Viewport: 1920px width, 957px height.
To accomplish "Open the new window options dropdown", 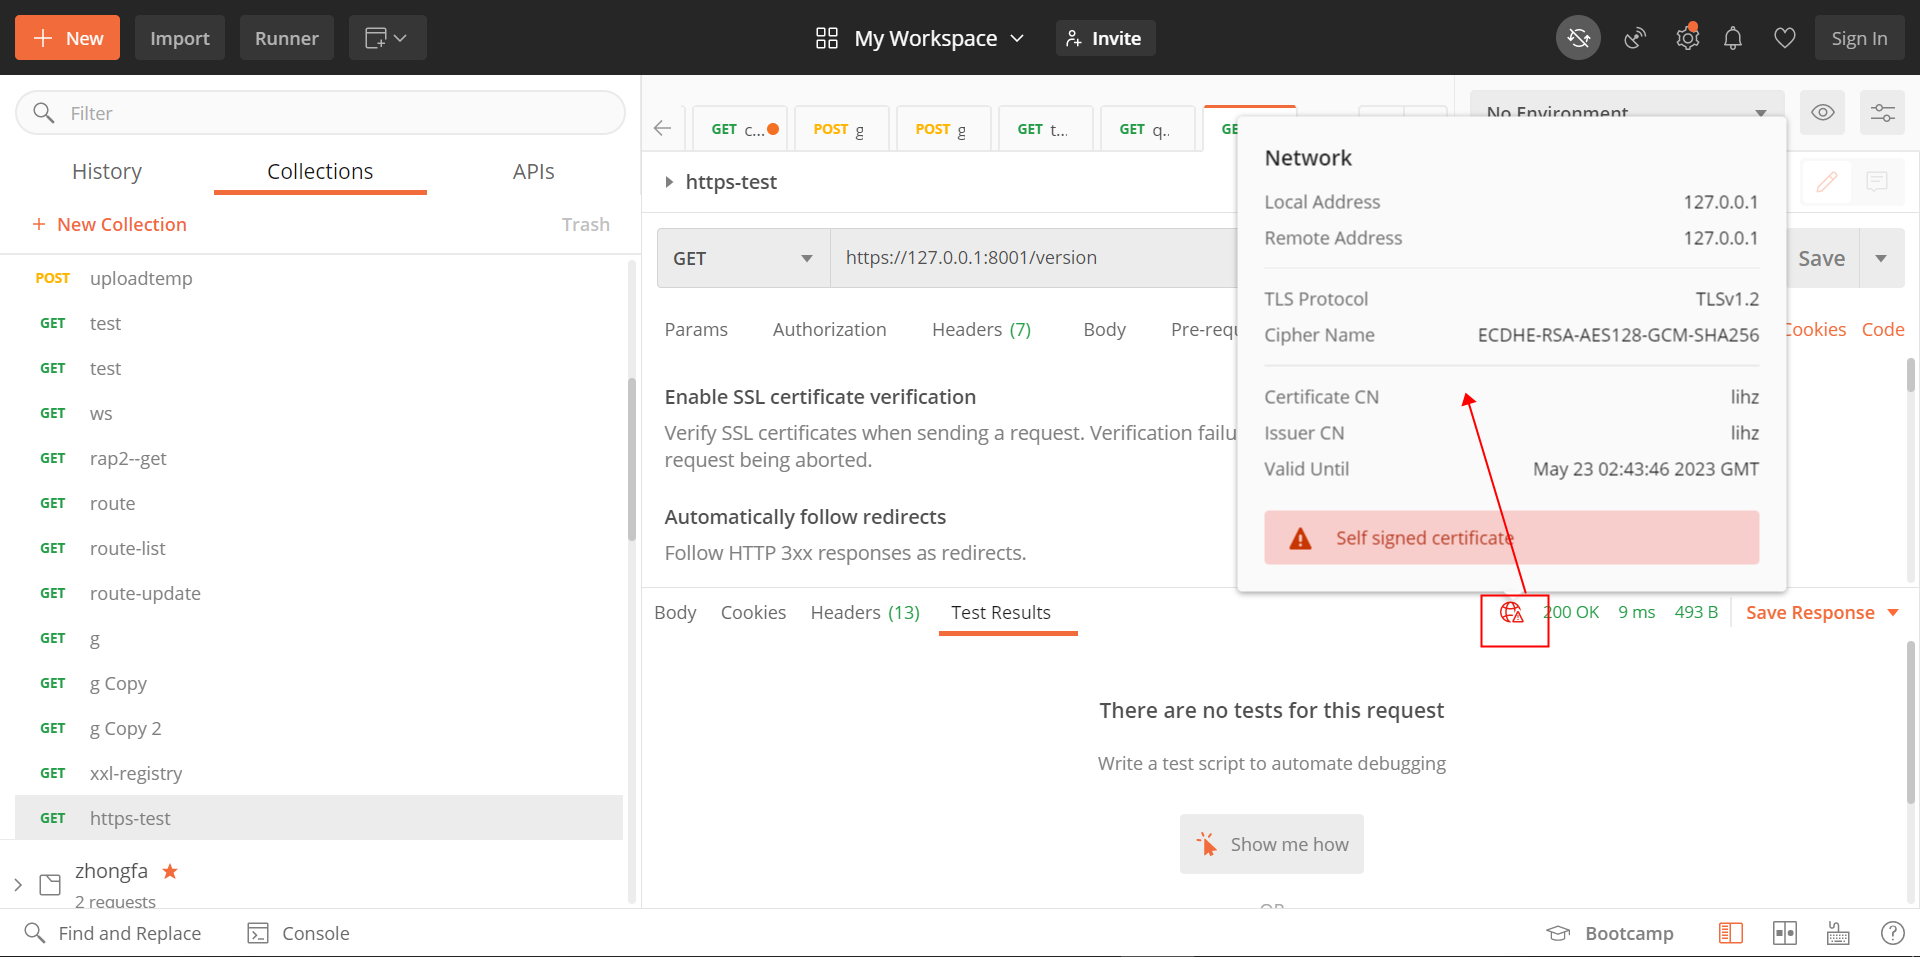I will pyautogui.click(x=388, y=38).
